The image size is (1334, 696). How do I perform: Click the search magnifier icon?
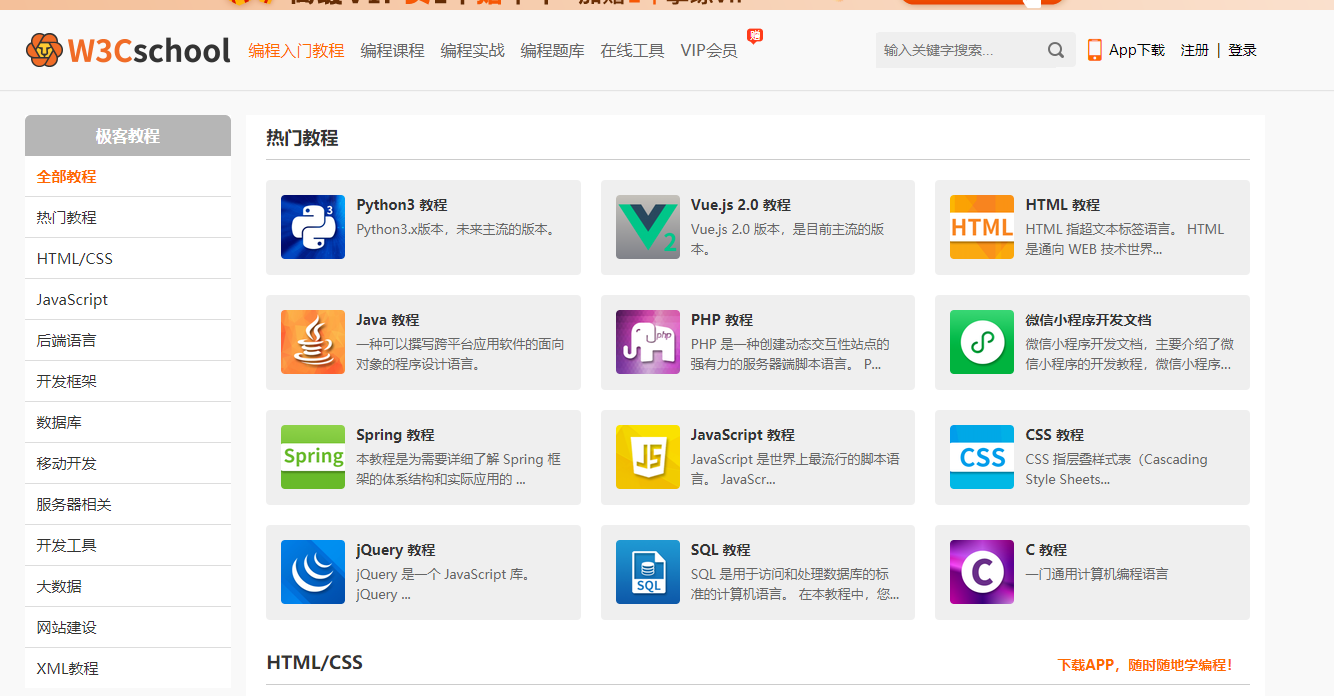click(1056, 50)
